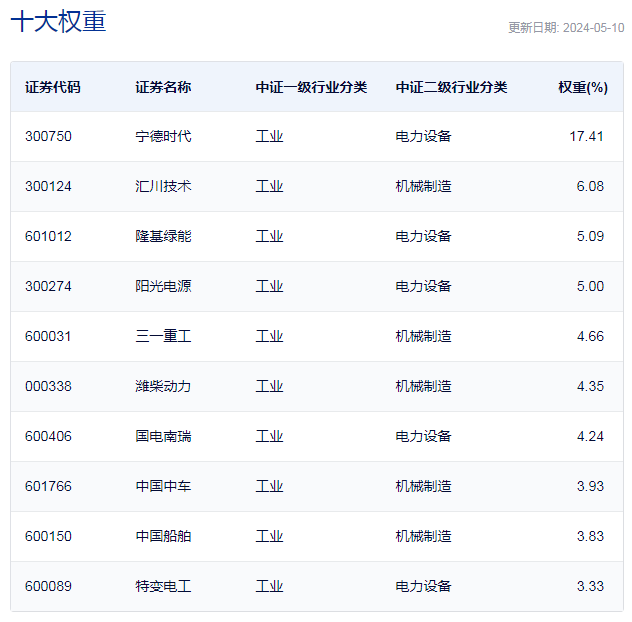Viewport: 632px width, 622px height.
Task: Click 电力设备 in the 国电南瑞 row
Action: point(423,436)
